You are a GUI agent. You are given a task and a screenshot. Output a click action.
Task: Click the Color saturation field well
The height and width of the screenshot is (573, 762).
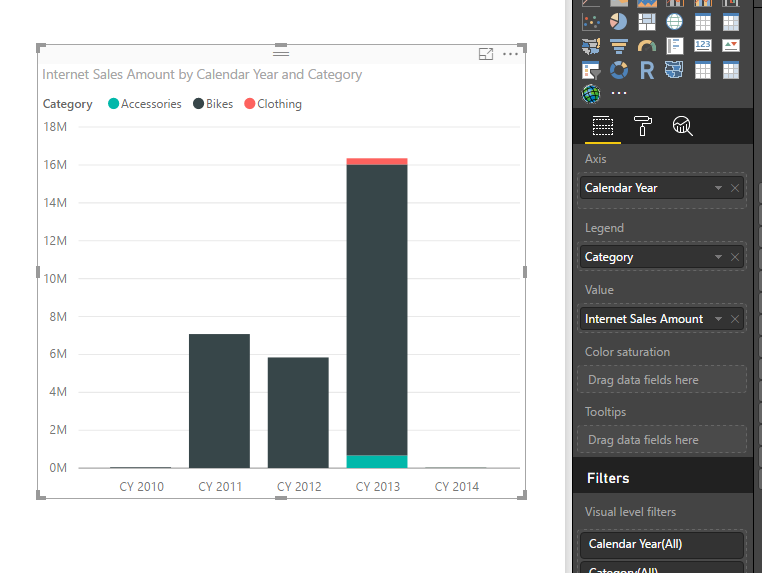(x=662, y=379)
